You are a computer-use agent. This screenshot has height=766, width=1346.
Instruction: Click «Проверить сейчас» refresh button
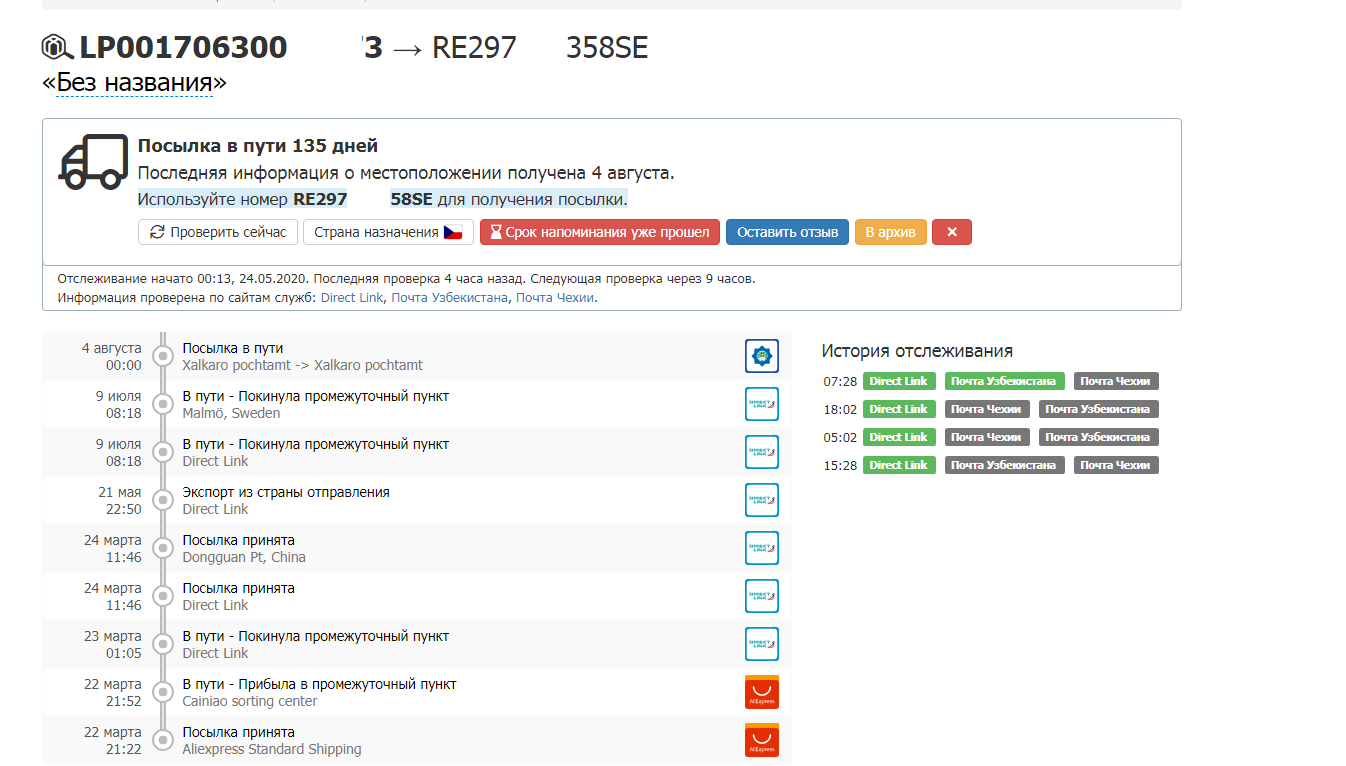coord(218,232)
